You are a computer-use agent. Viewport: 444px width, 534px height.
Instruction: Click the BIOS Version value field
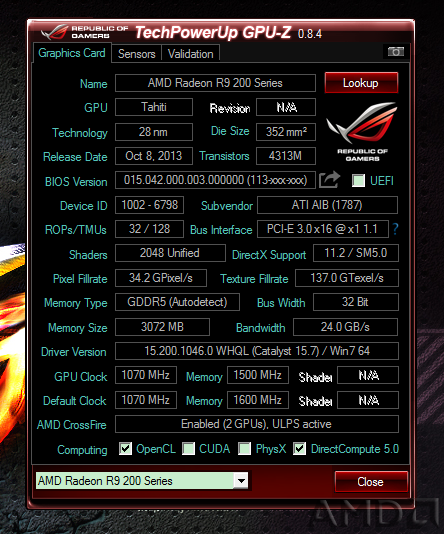215,180
